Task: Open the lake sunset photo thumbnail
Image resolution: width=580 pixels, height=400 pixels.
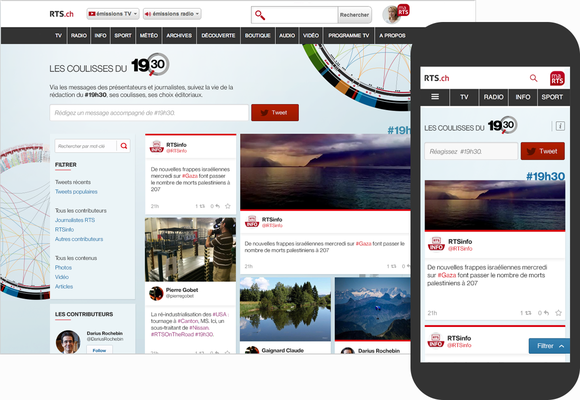Action: tap(325, 172)
